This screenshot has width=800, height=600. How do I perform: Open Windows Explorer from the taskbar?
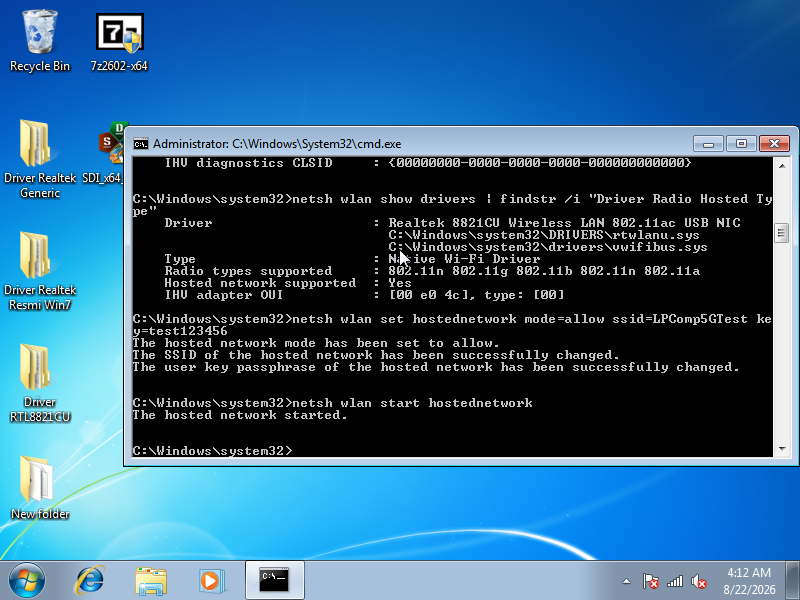[151, 580]
